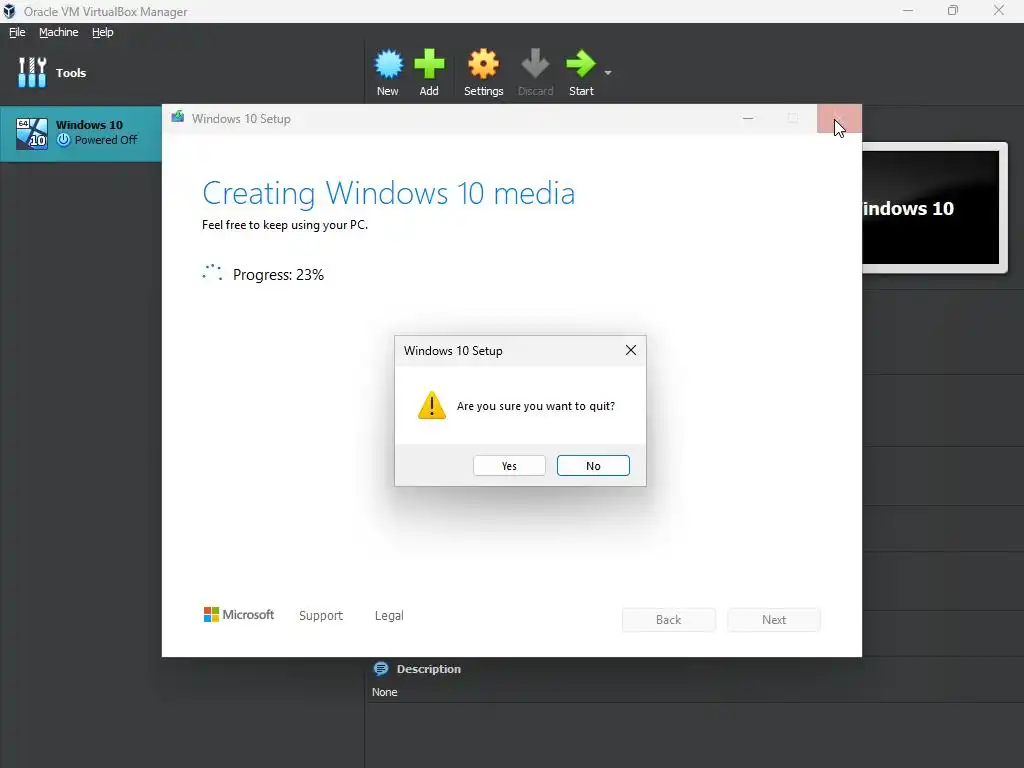This screenshot has width=1024, height=768.
Task: Click the Windows 10 Setup window icon
Action: (x=178, y=118)
